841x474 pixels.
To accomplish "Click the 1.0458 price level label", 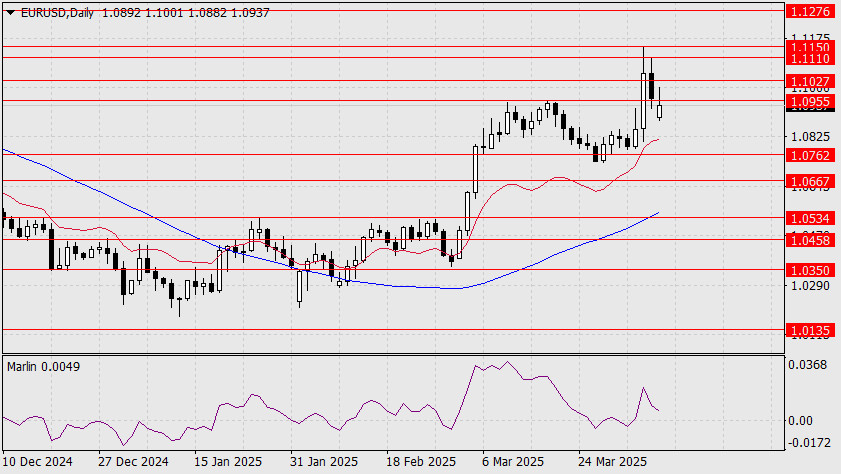I will pyautogui.click(x=810, y=240).
